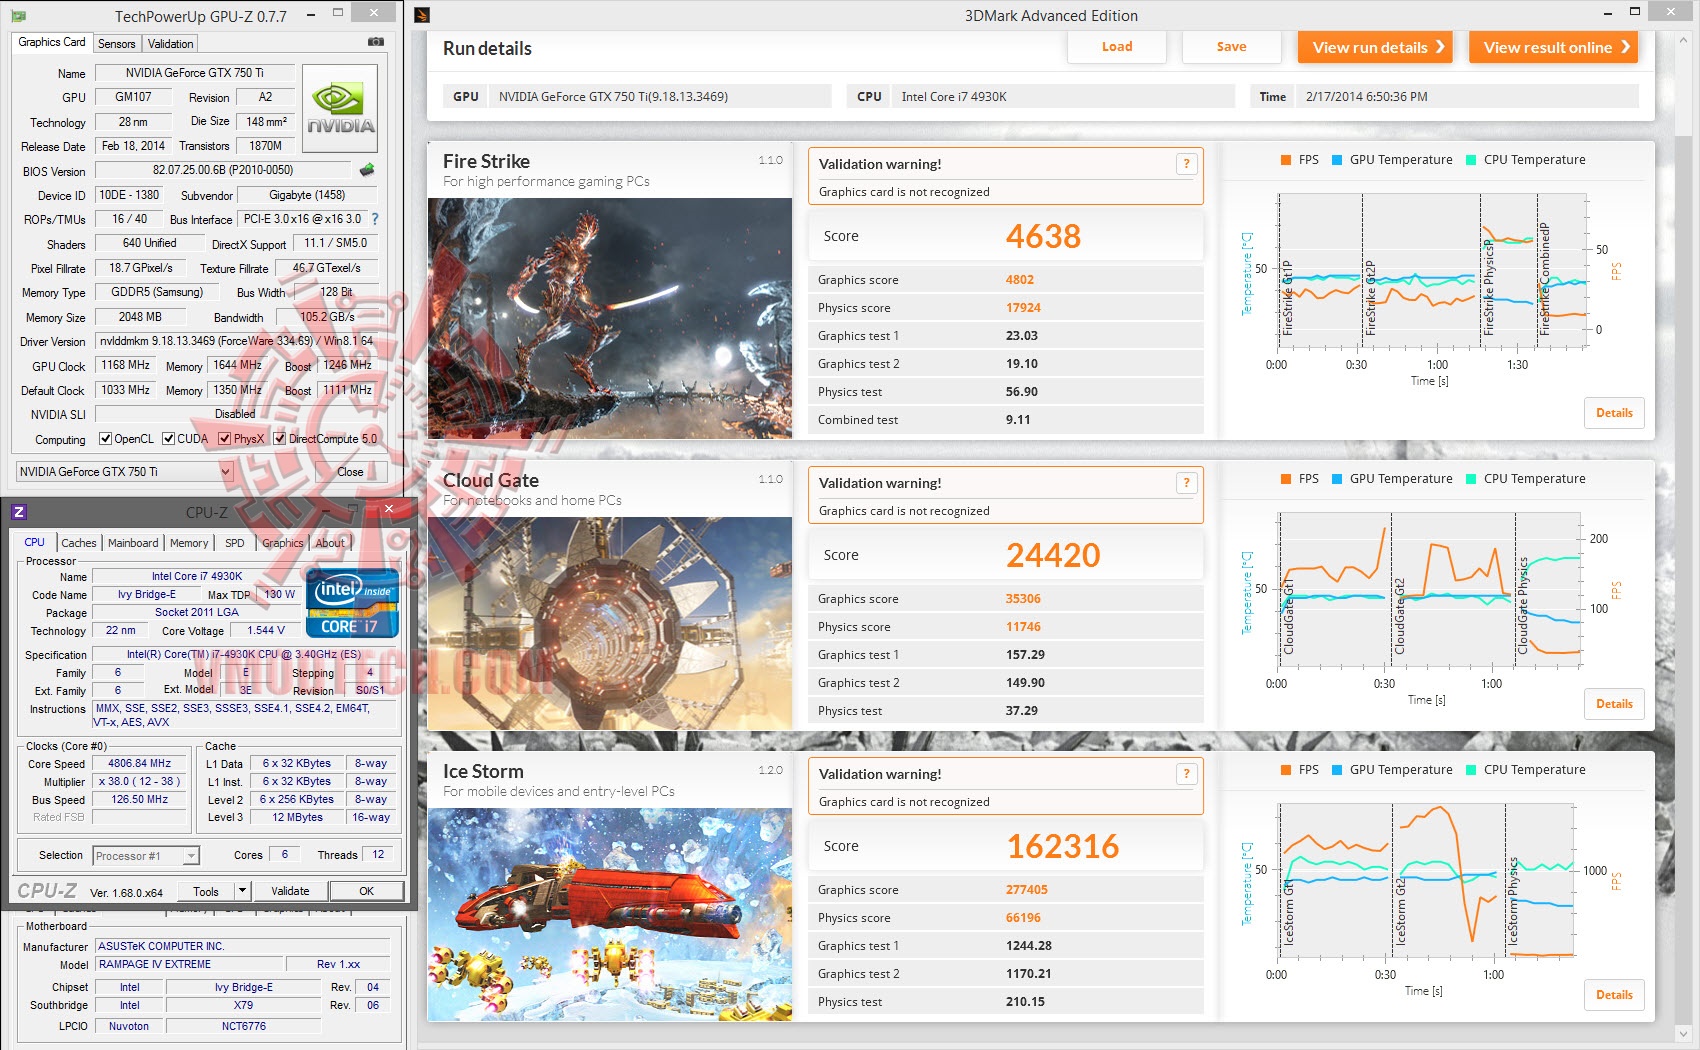This screenshot has height=1050, width=1700.
Task: Click the Fire Strike score 4638
Action: [1043, 236]
